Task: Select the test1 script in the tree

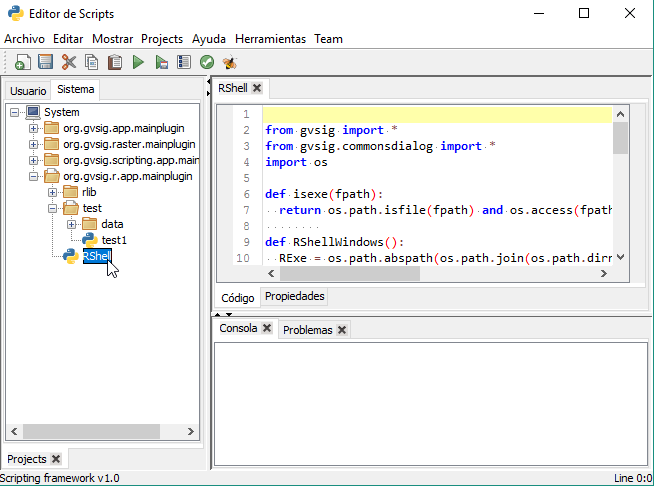Action: click(114, 240)
